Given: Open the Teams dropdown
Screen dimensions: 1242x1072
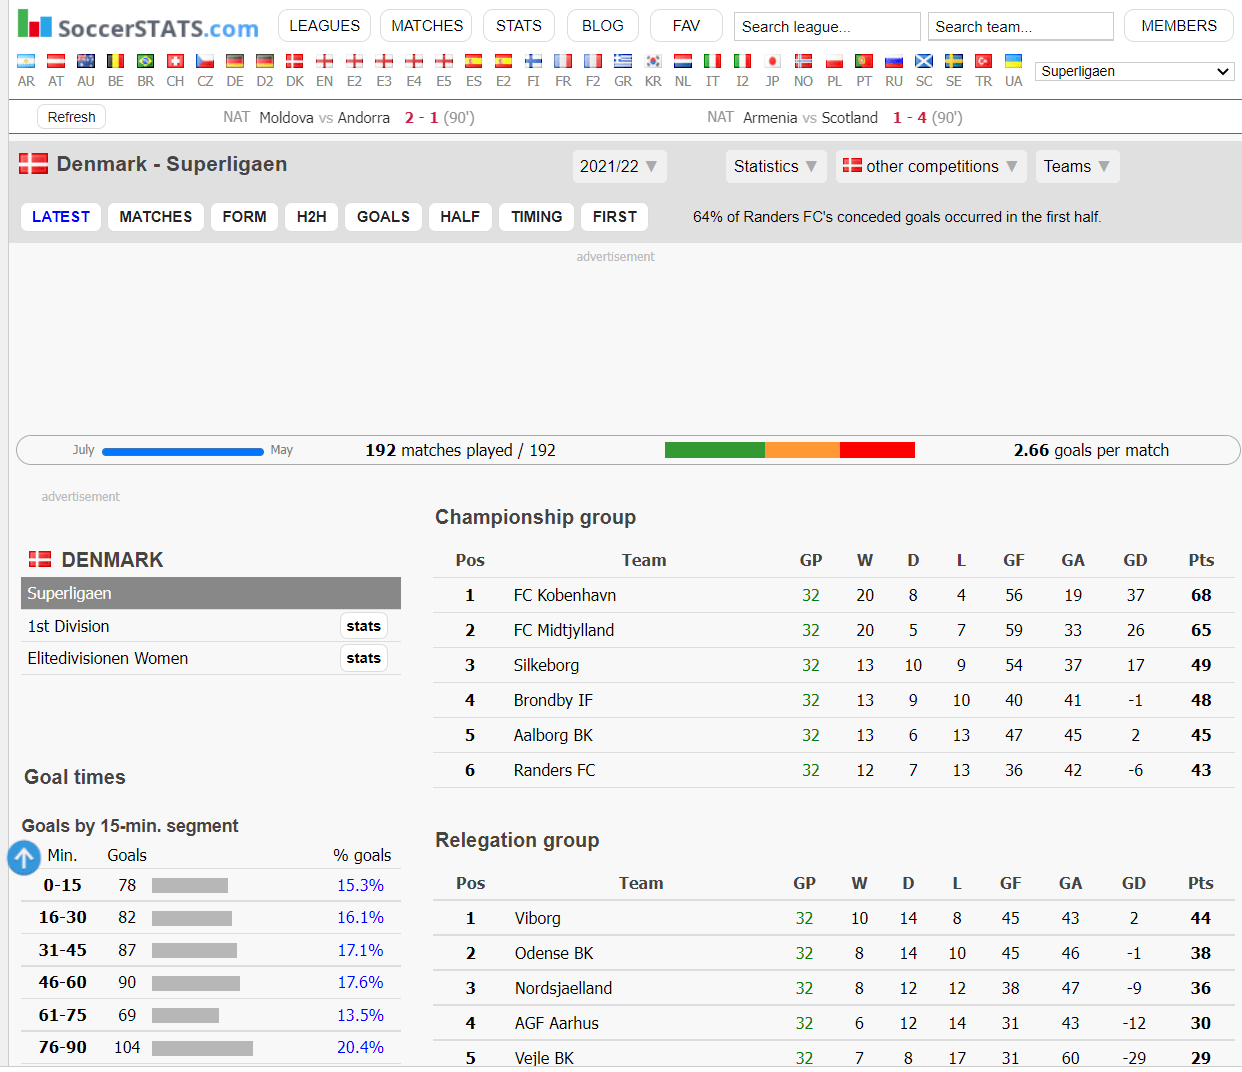Looking at the screenshot, I should [x=1077, y=166].
